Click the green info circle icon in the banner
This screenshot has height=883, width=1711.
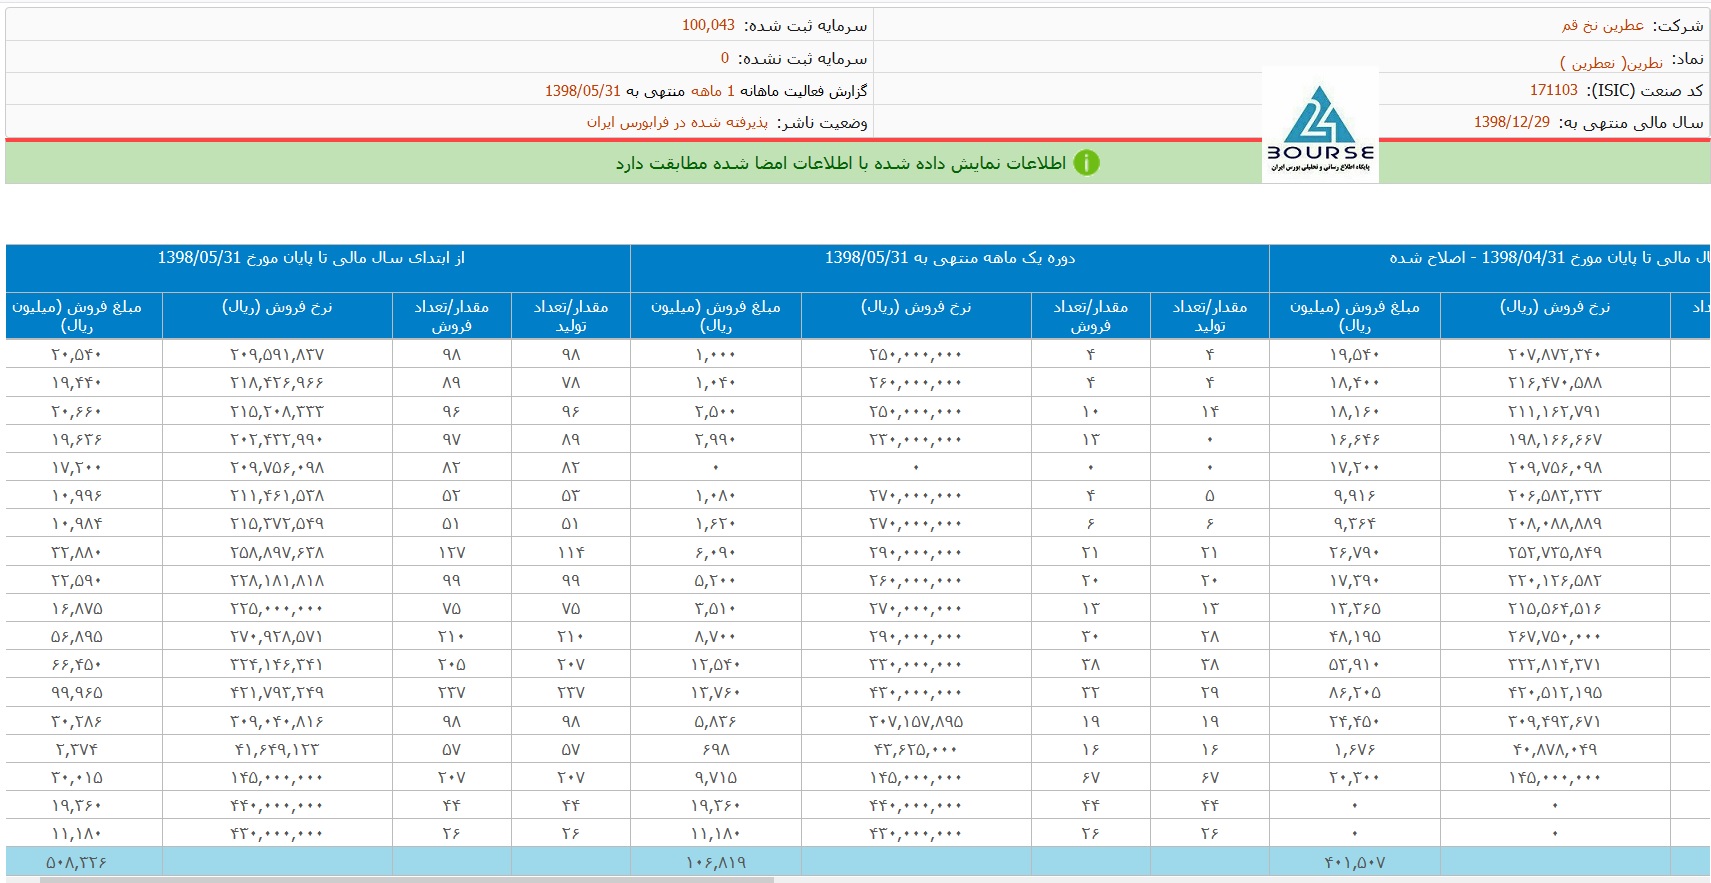pos(1086,163)
